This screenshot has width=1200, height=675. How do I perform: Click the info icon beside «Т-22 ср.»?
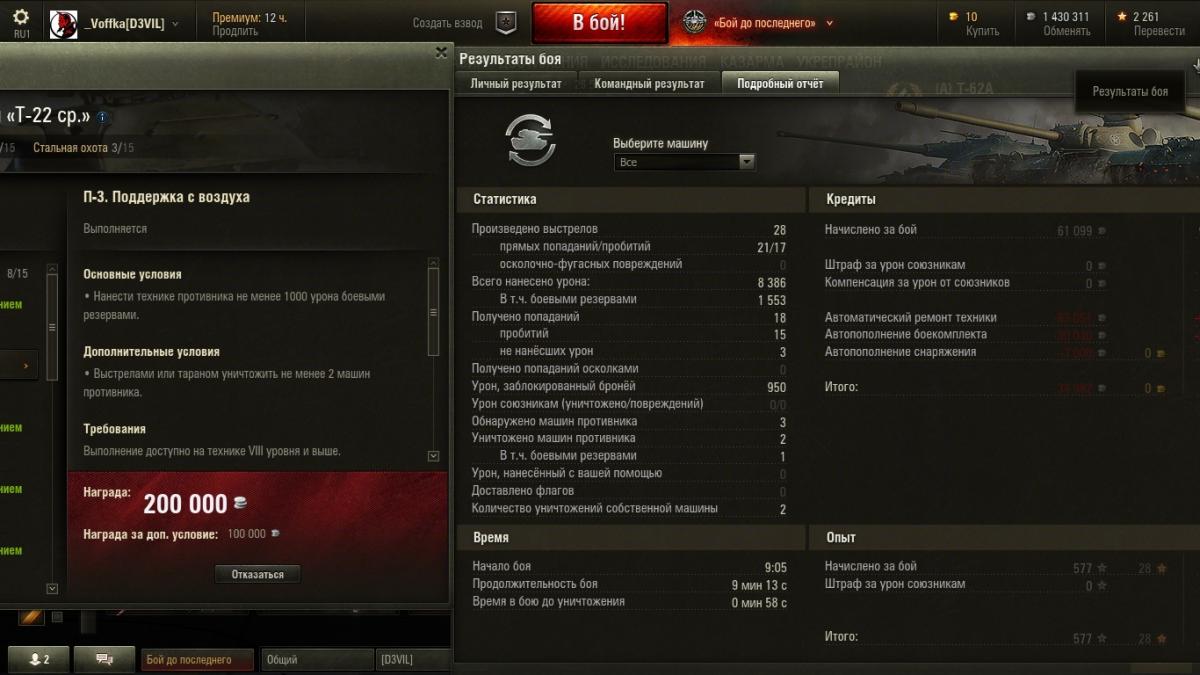point(102,117)
